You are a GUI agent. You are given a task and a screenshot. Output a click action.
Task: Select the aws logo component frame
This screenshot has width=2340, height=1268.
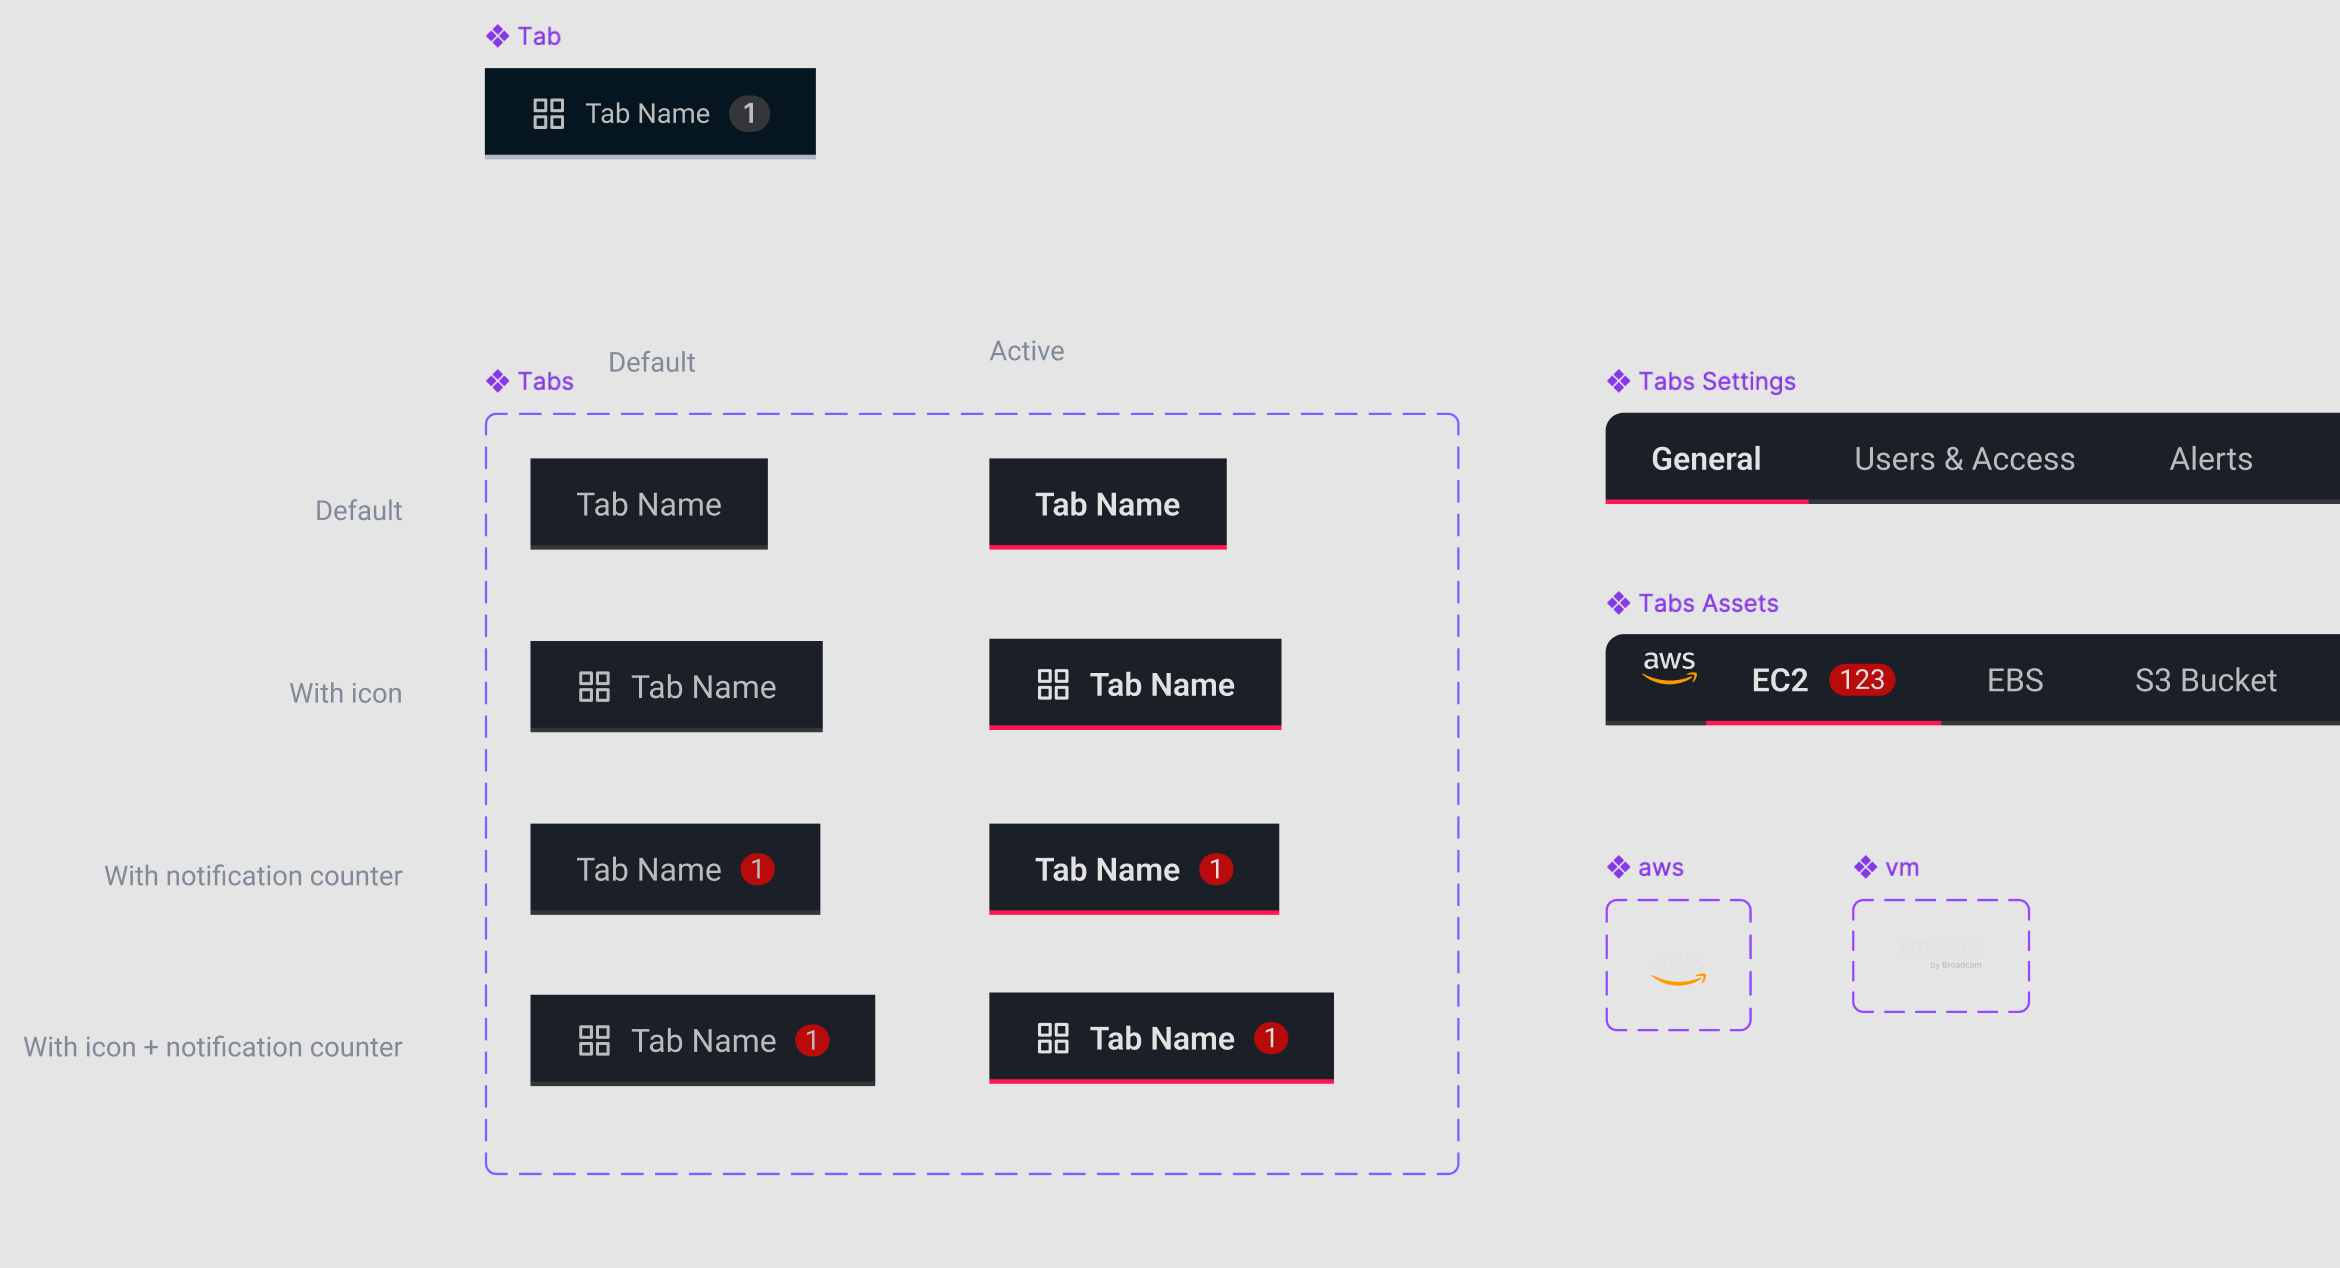tap(1678, 965)
